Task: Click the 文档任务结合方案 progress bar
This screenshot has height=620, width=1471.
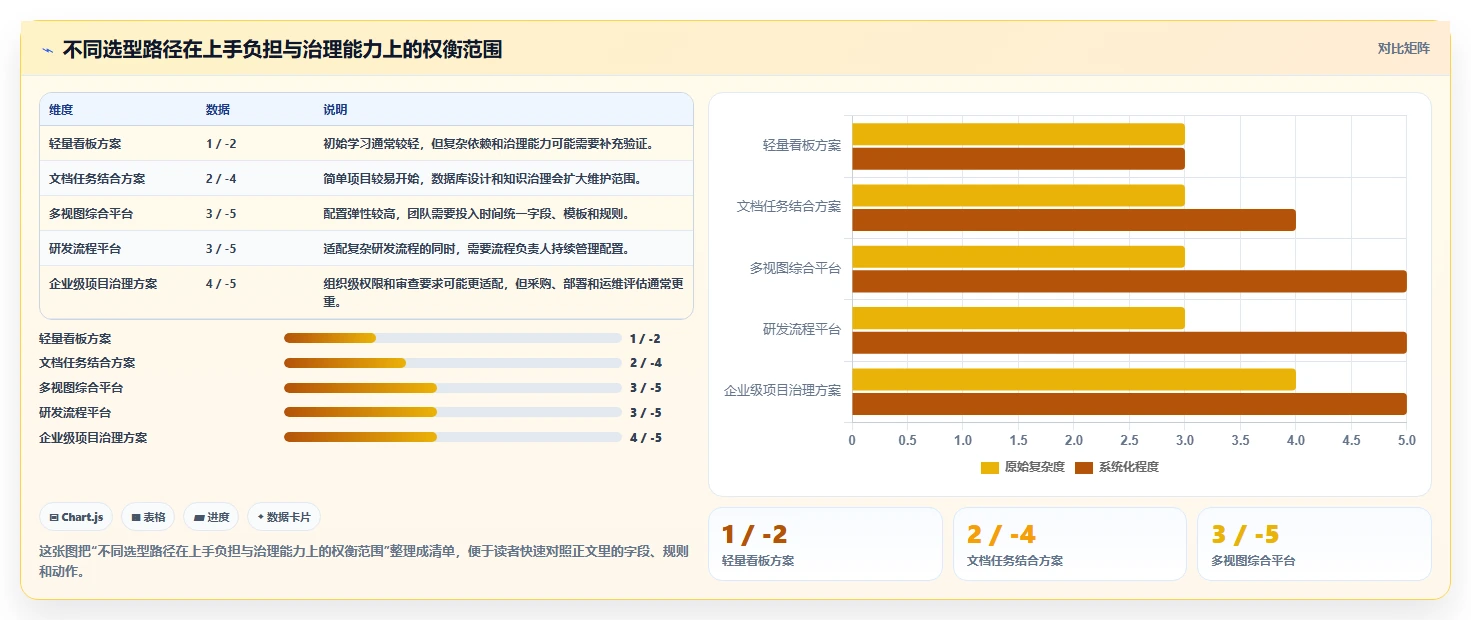Action: 453,363
